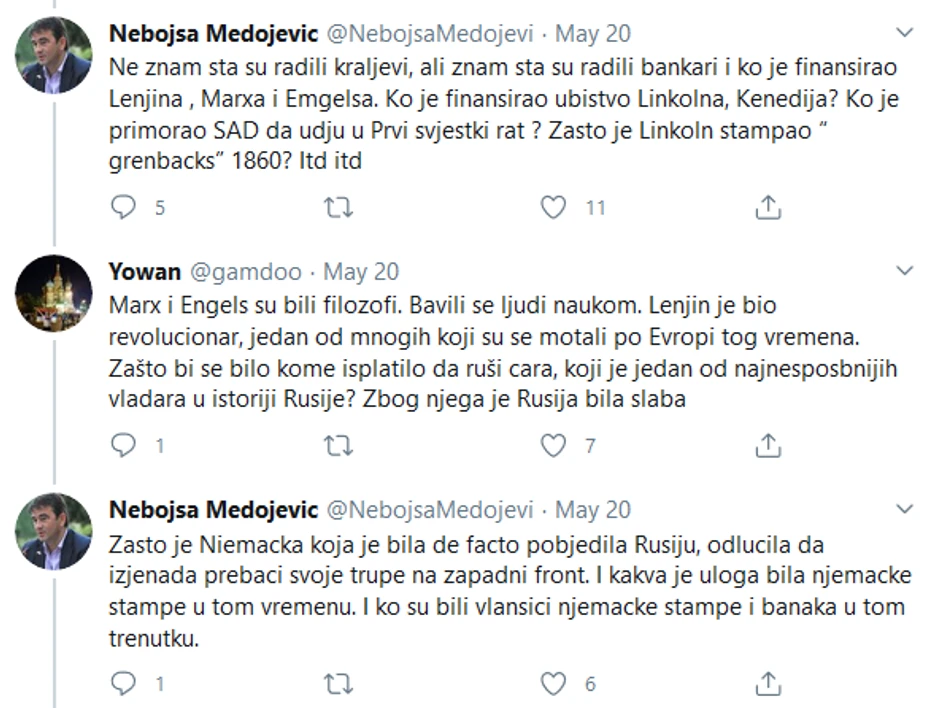
Task: Share the last tweet about zapadni front
Action: coord(767,684)
